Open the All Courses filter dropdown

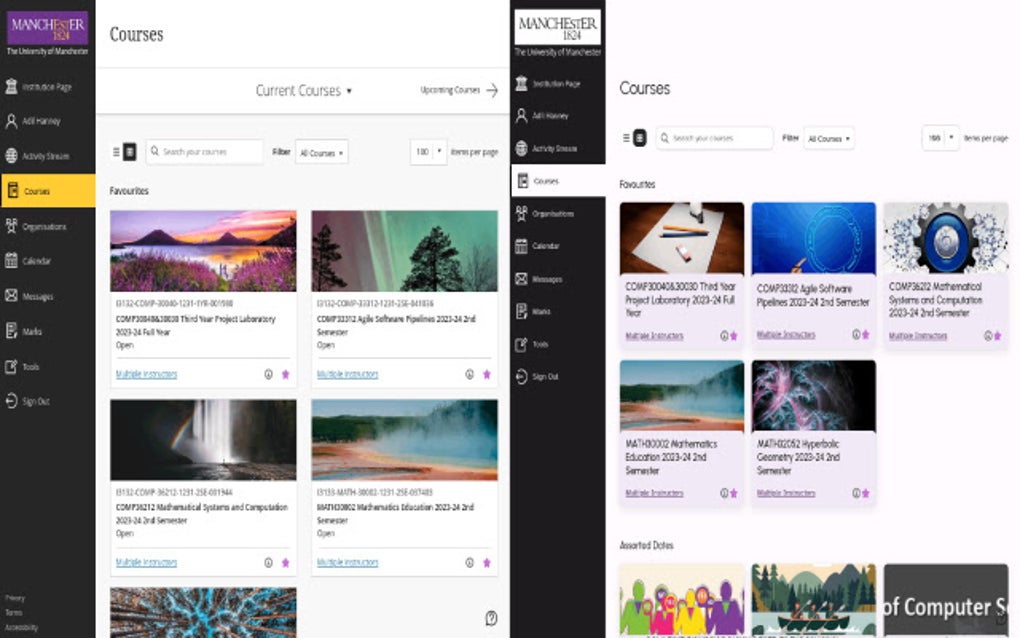coord(320,152)
